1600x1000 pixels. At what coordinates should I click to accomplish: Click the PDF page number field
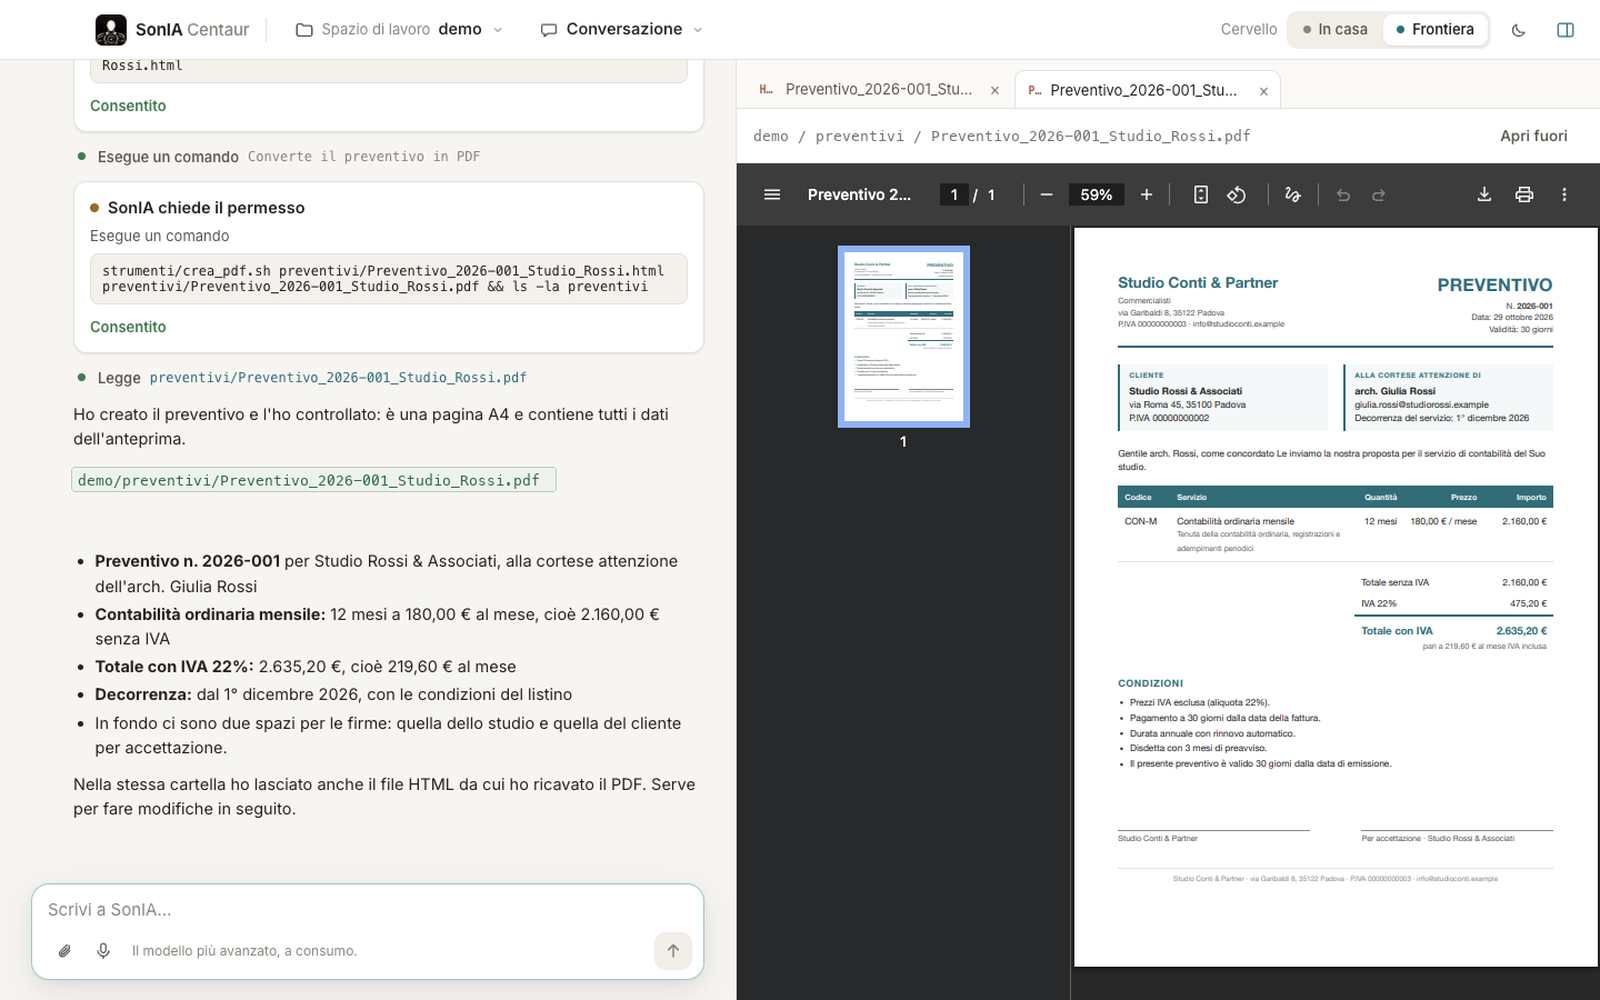tap(954, 195)
